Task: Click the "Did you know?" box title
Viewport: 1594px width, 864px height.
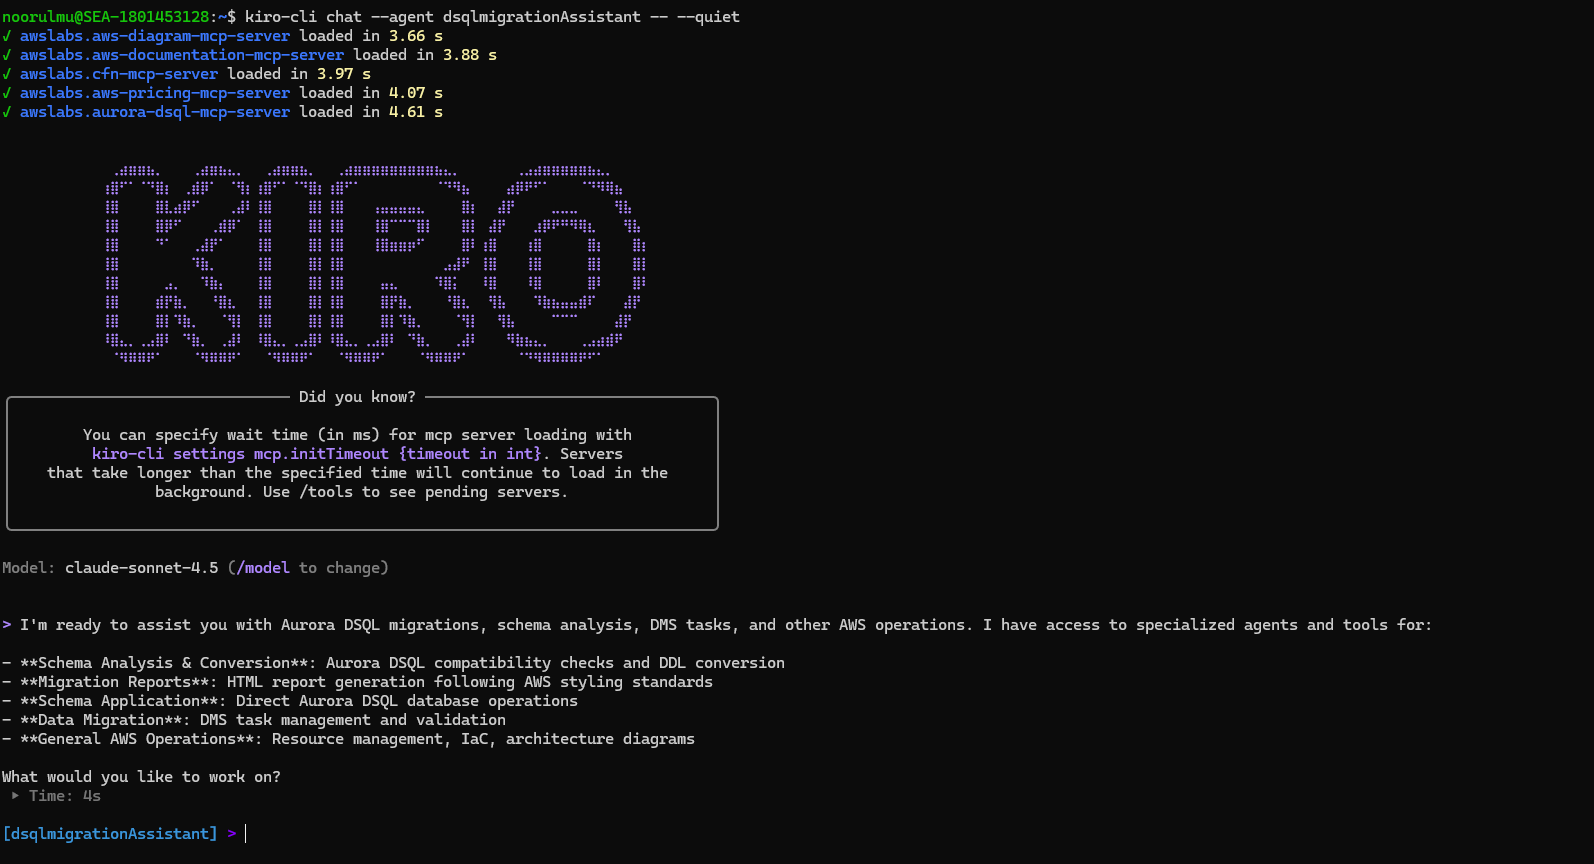Action: pos(357,397)
